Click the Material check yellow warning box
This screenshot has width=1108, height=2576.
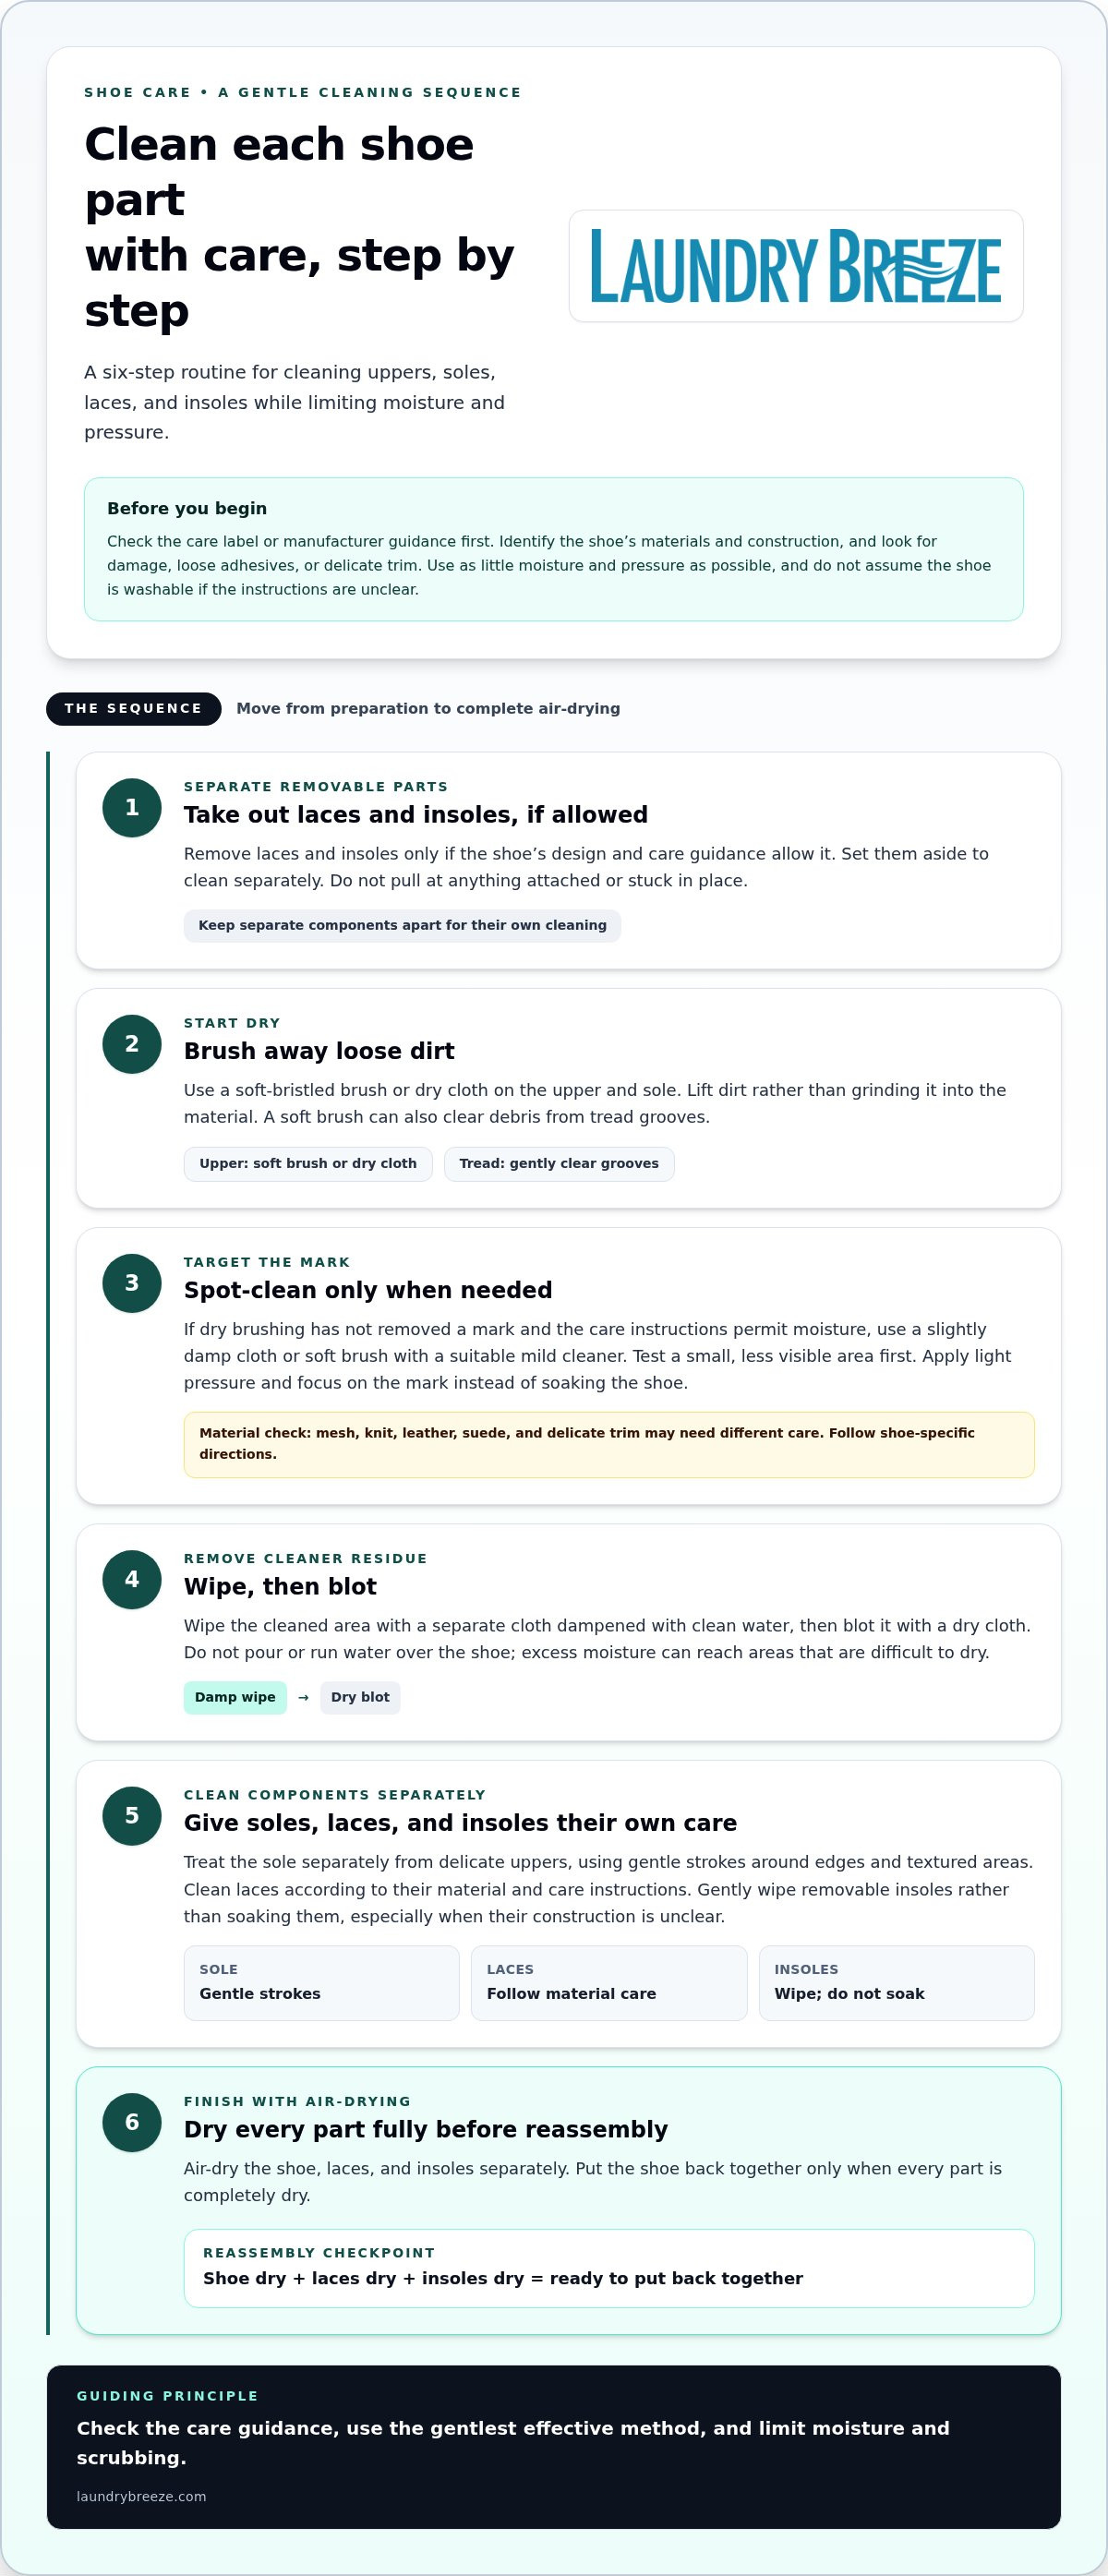tap(609, 1445)
